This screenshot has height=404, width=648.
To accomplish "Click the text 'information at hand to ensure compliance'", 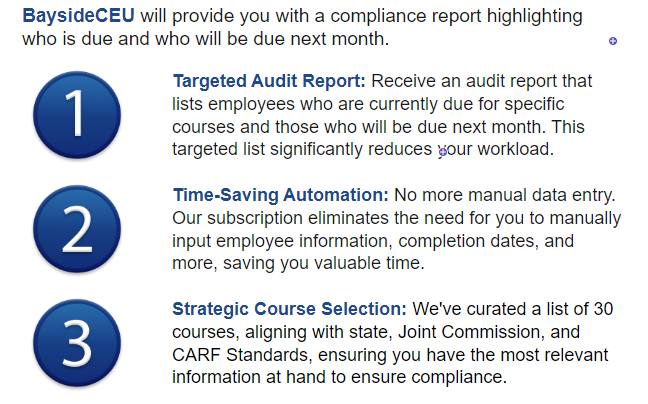I will 340,377.
